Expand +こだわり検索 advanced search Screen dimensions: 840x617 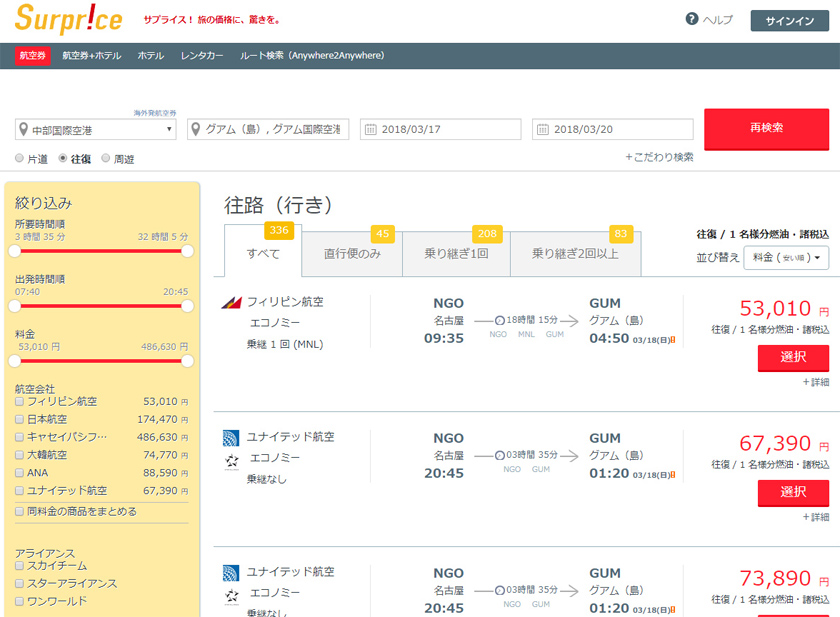pos(659,157)
